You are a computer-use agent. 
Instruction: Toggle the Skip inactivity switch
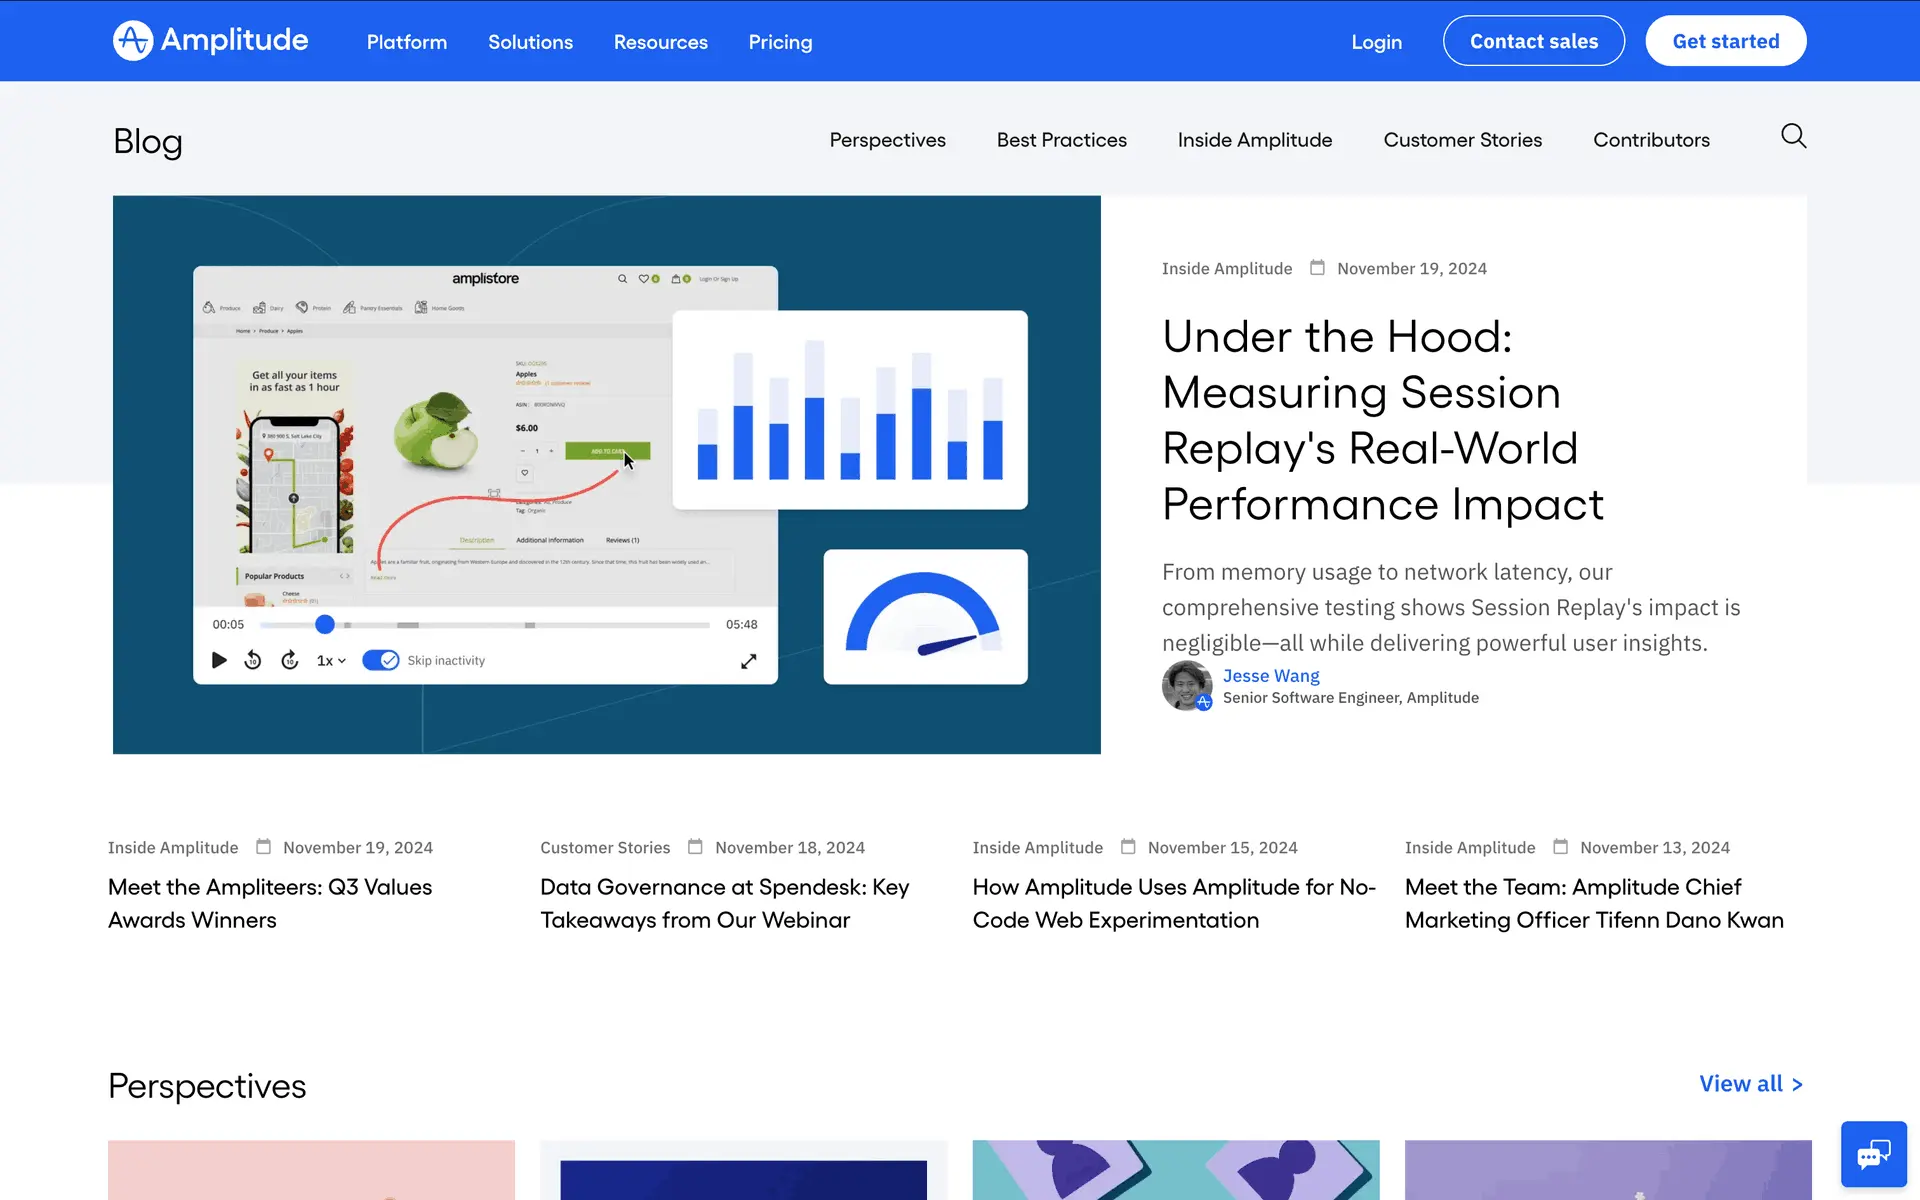coord(381,660)
